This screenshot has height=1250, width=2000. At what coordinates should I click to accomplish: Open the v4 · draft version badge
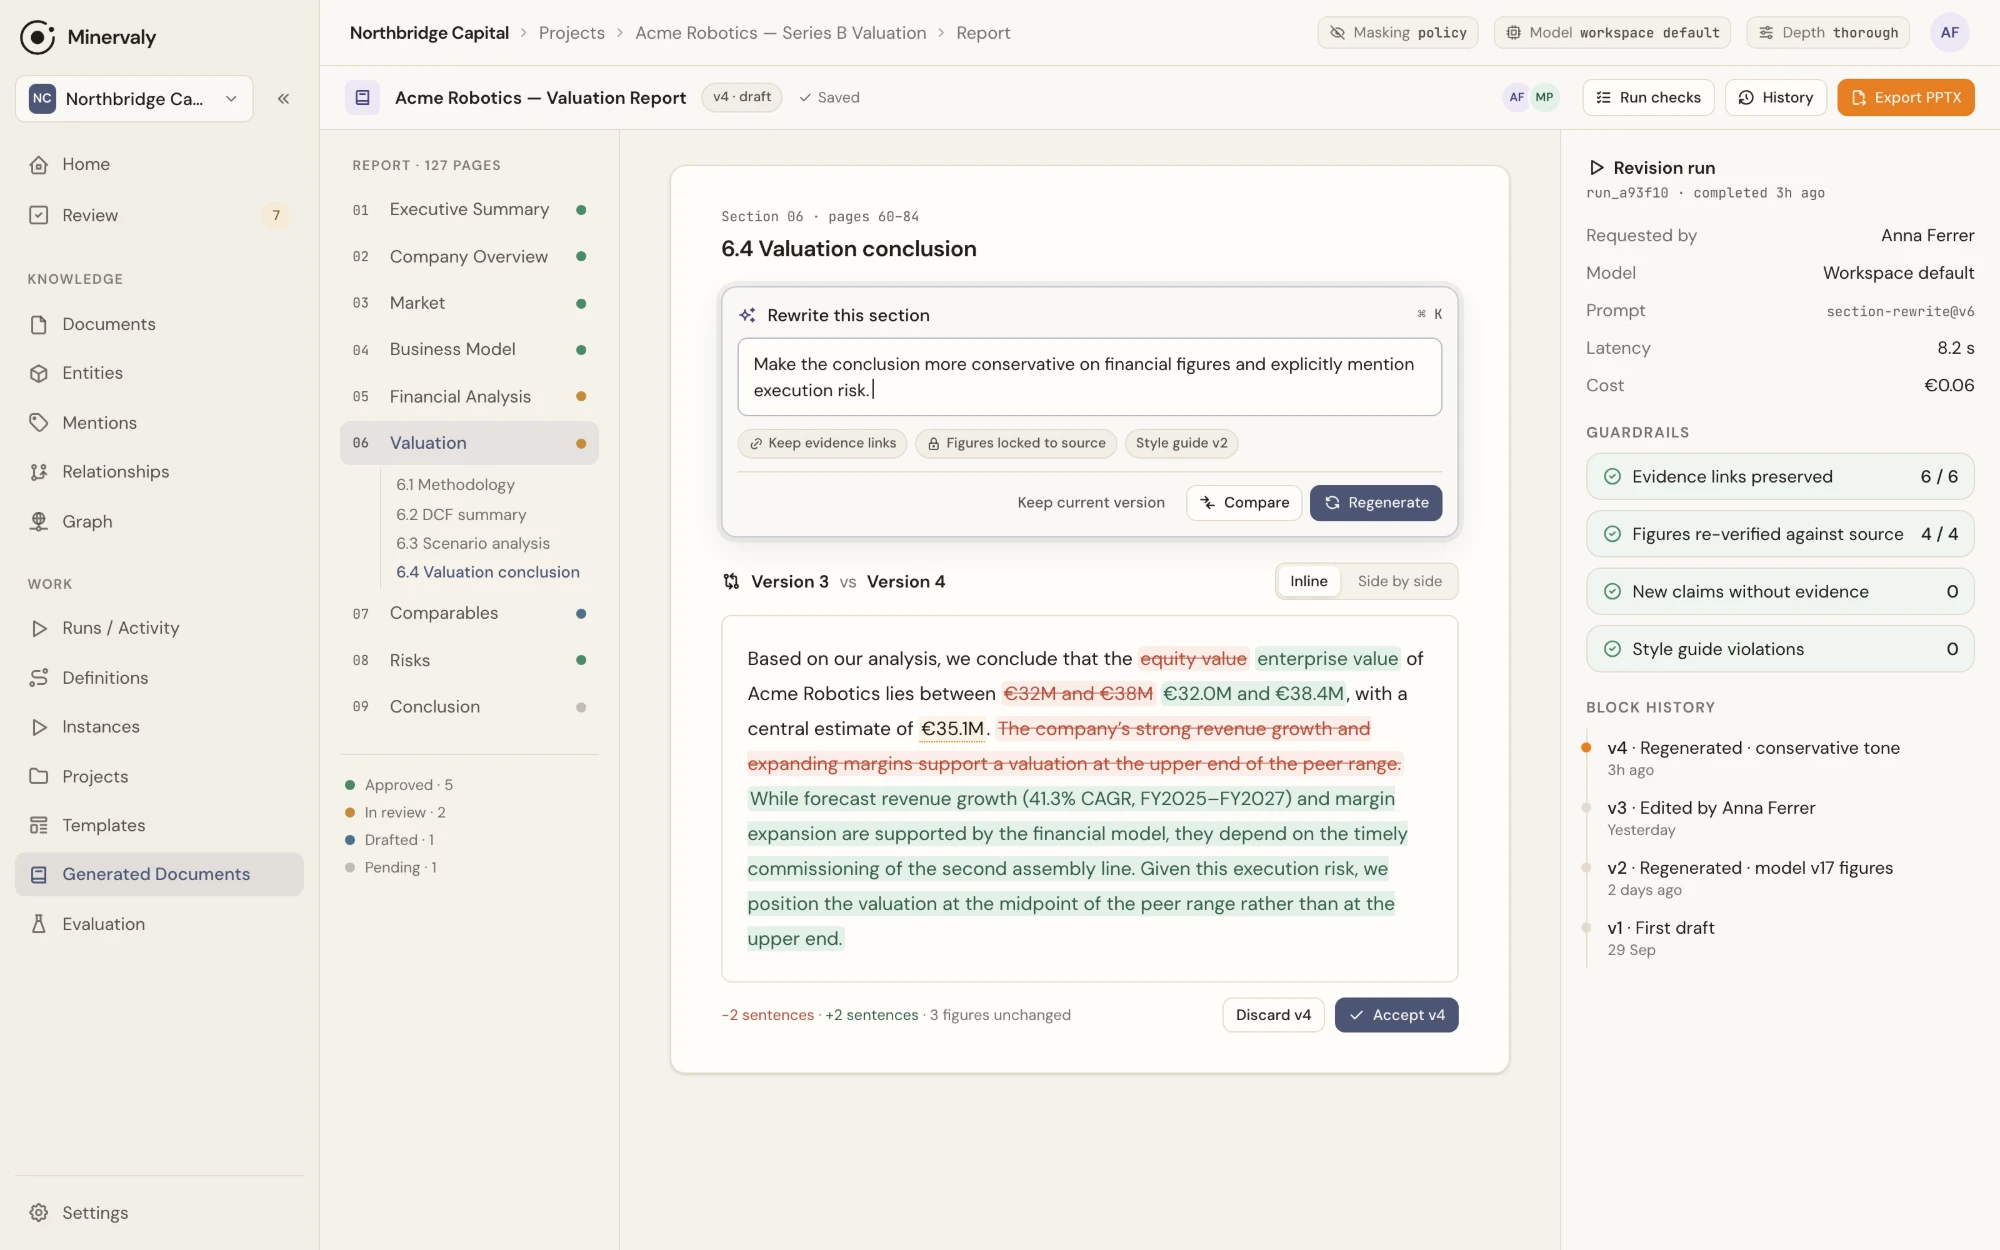[x=741, y=97]
